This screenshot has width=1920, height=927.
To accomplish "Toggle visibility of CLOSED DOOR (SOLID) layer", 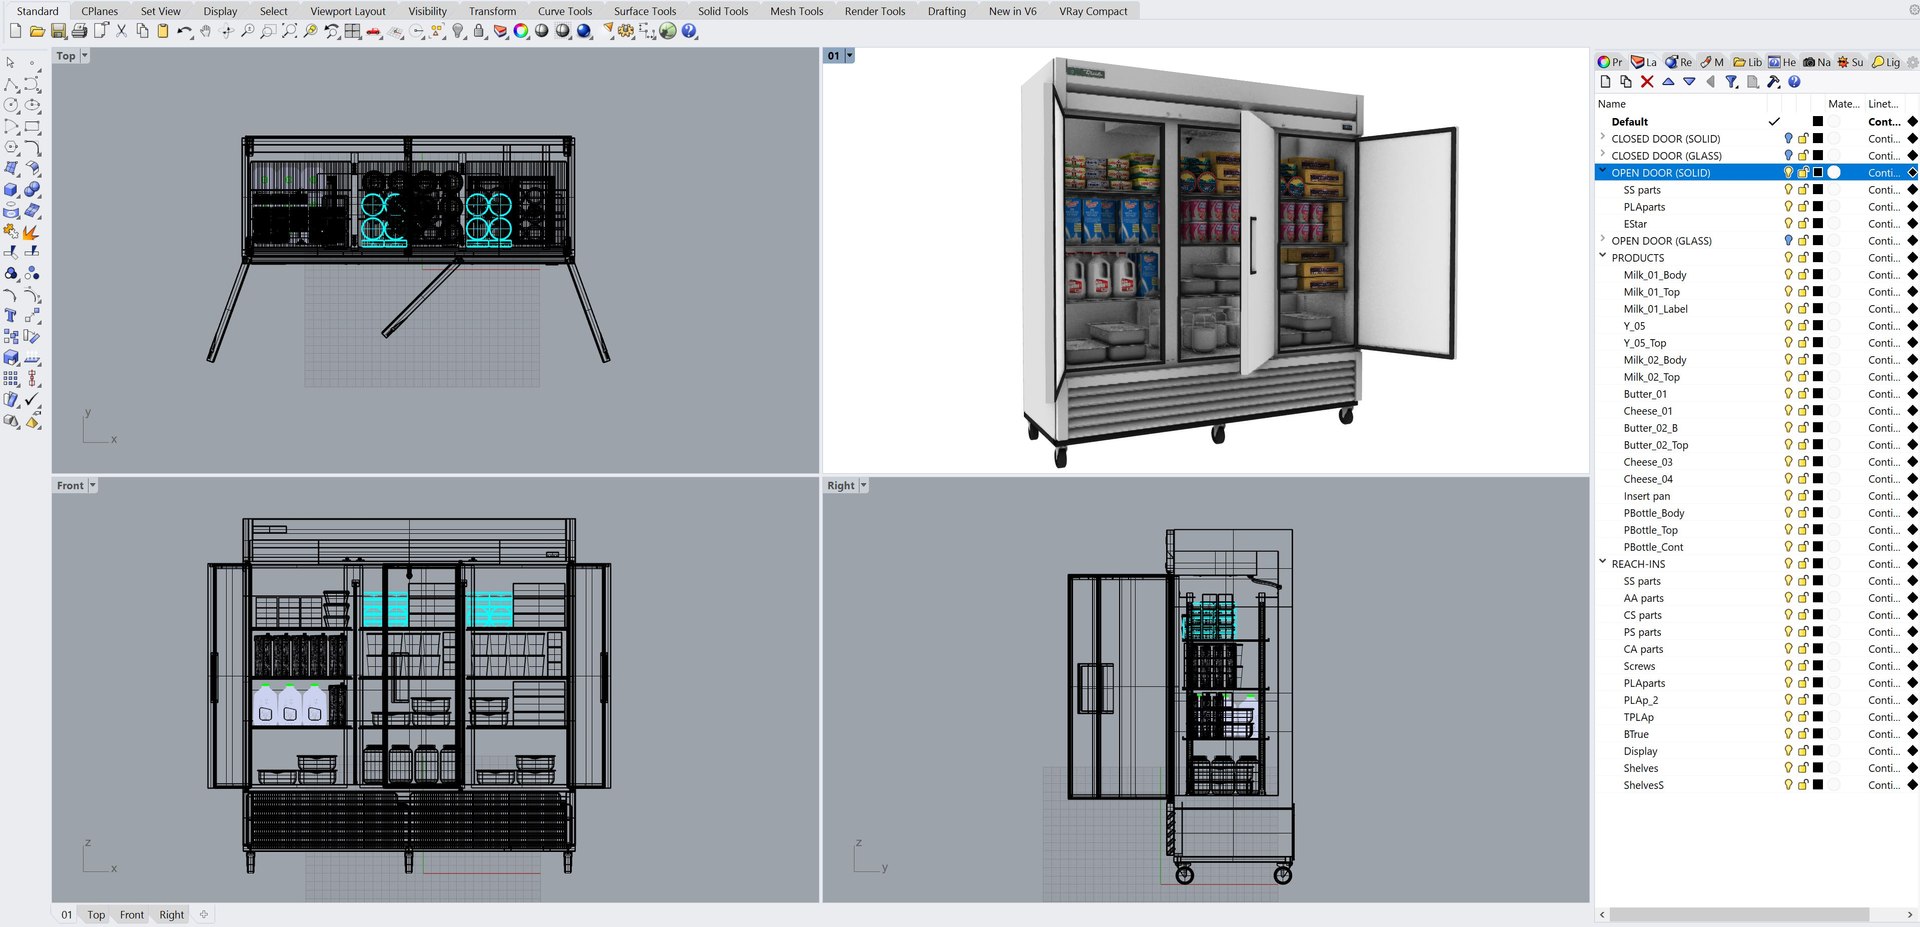I will click(x=1789, y=139).
